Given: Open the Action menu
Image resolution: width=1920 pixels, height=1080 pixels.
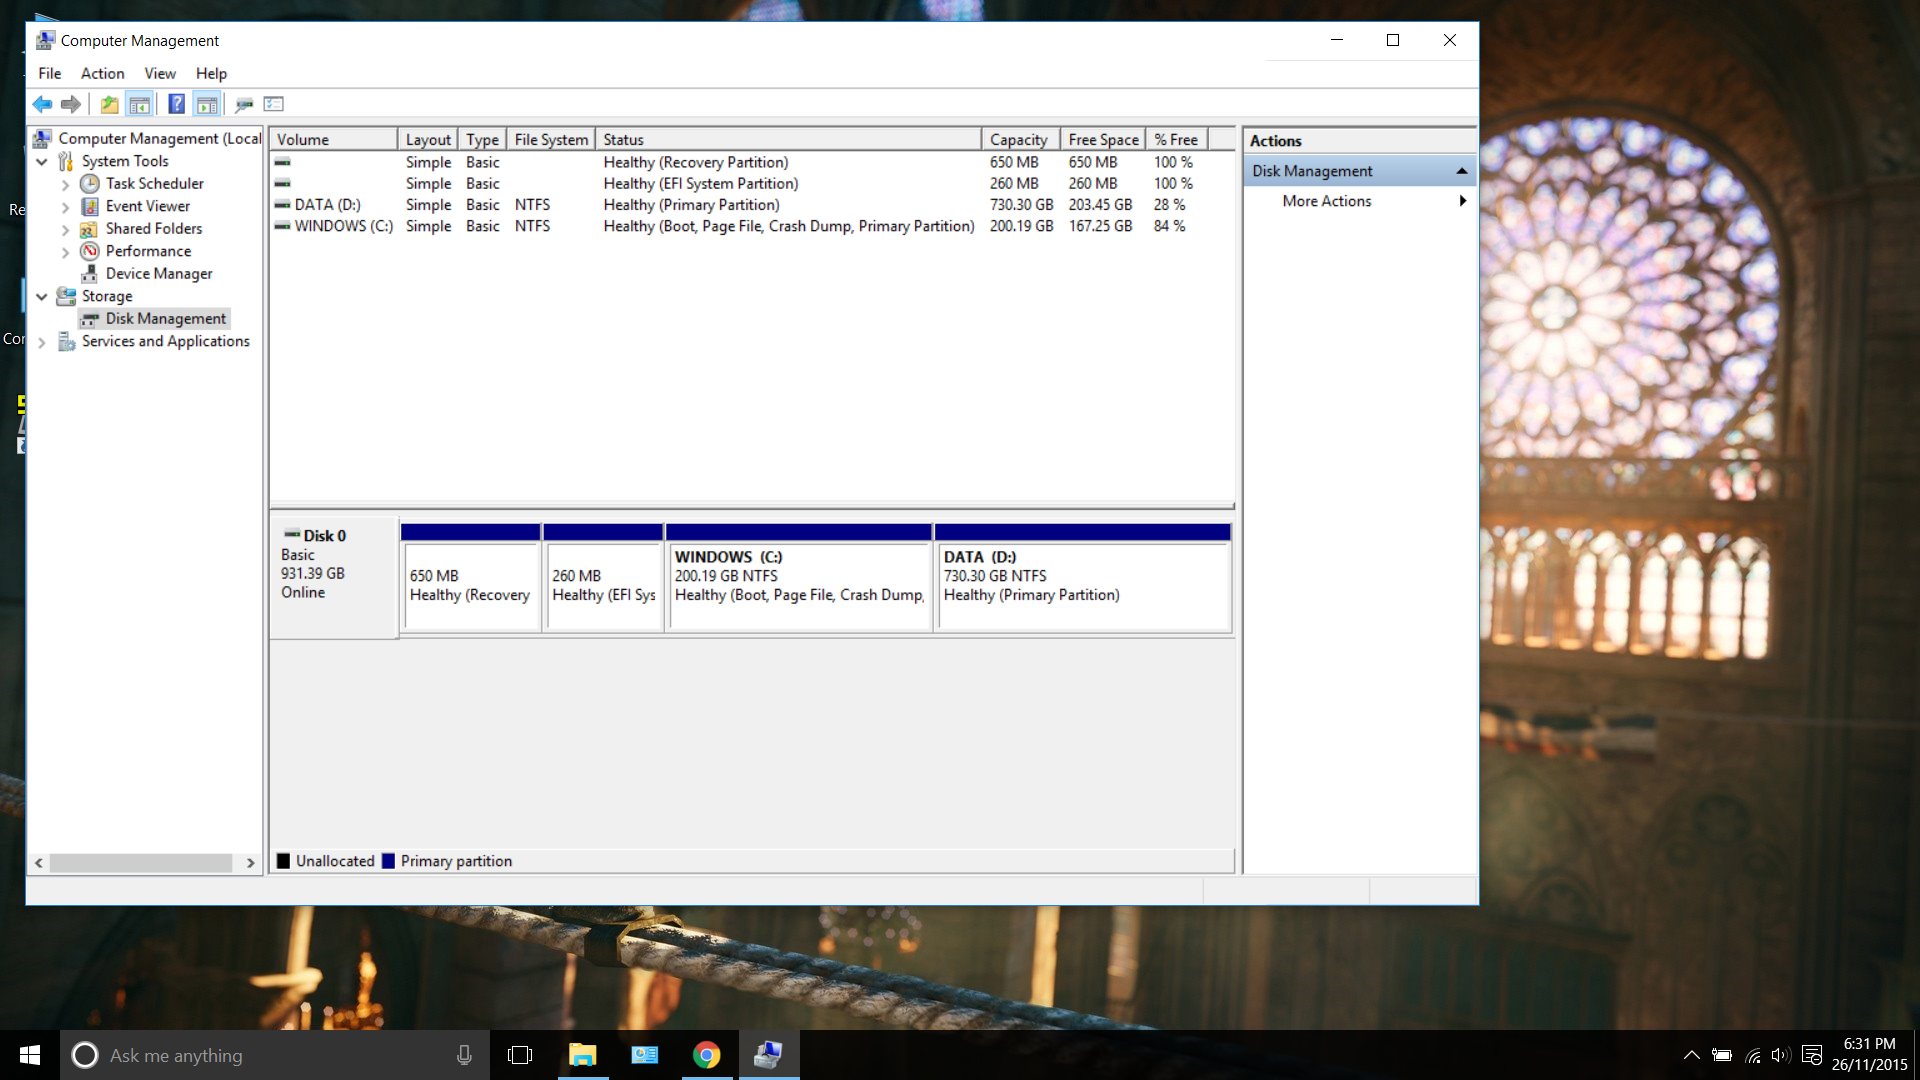Looking at the screenshot, I should tap(102, 73).
